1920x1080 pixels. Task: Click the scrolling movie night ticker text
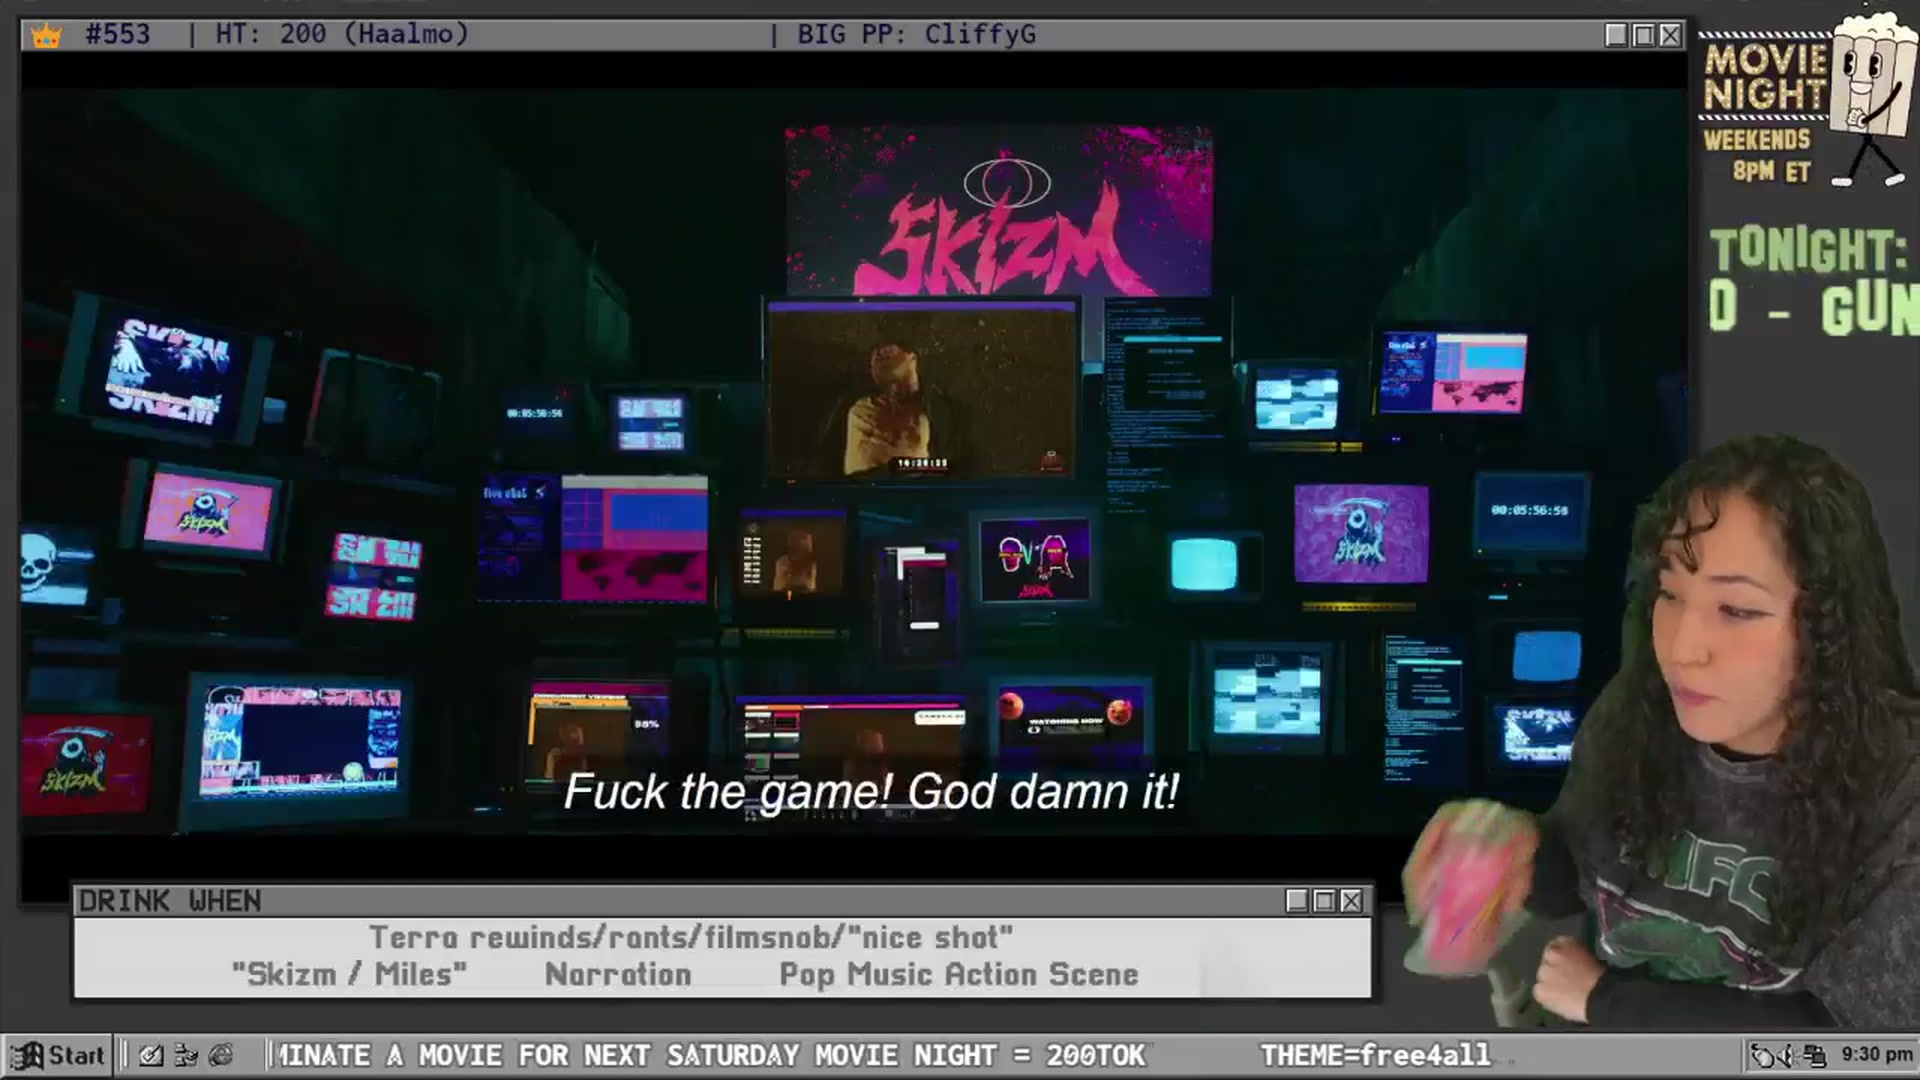point(712,1055)
